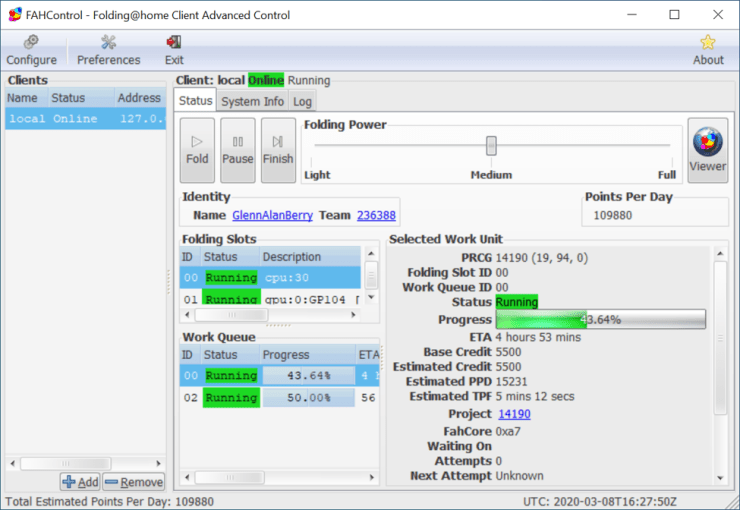Click Work Queue Progress column header
Image resolution: width=740 pixels, height=510 pixels.
coord(307,355)
